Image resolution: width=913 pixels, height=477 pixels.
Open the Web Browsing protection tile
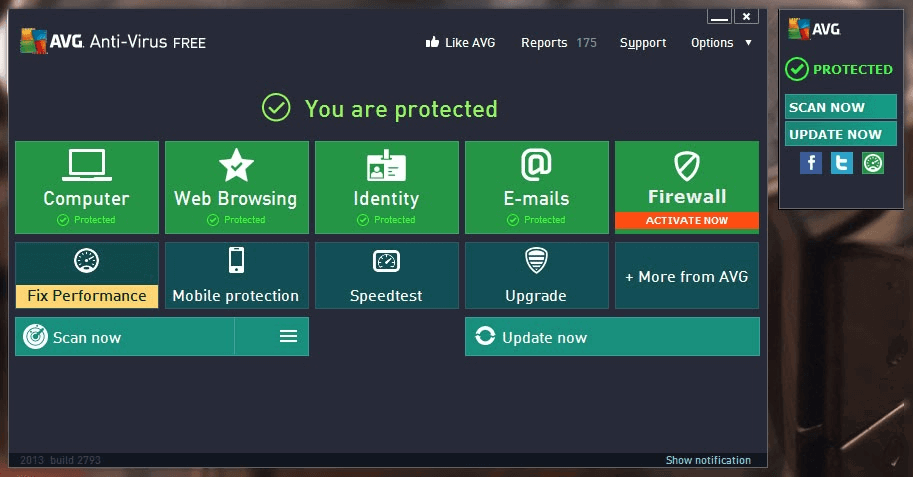click(236, 187)
